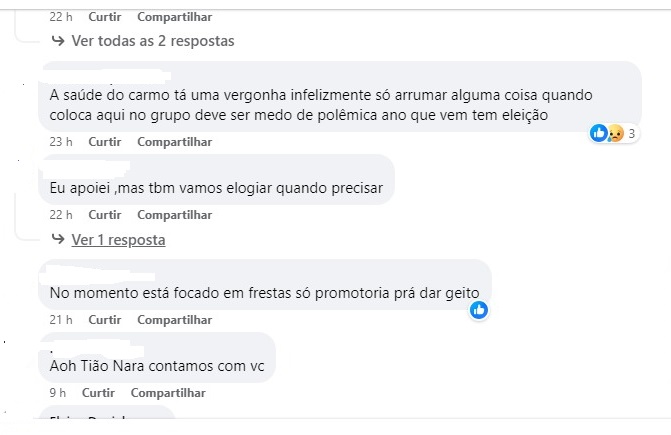Viewport: 671px width, 435px height.
Task: Curtir the 21 h promotoria comment
Action: pyautogui.click(x=104, y=320)
